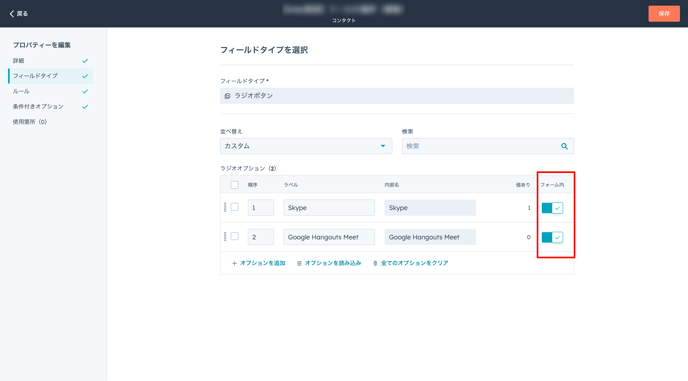Toggle the form switch for Skype
The image size is (688, 381).
coord(552,208)
